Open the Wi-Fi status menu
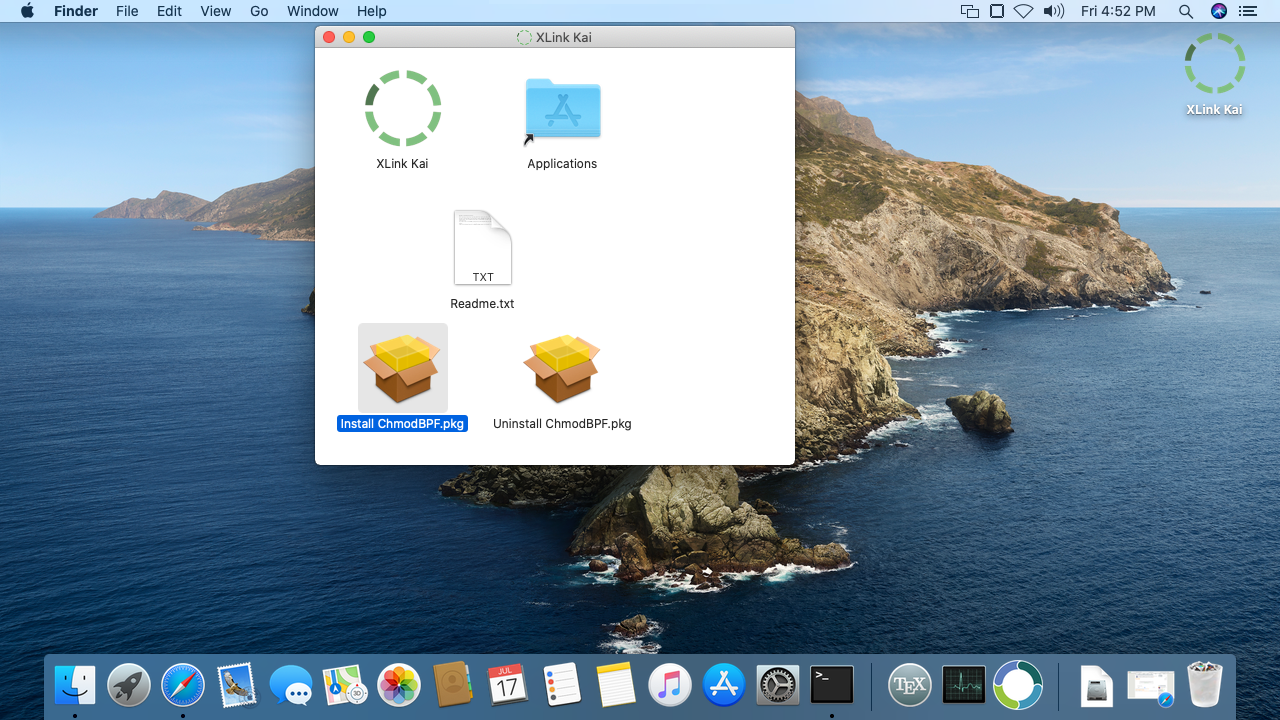This screenshot has height=720, width=1280. [1023, 11]
